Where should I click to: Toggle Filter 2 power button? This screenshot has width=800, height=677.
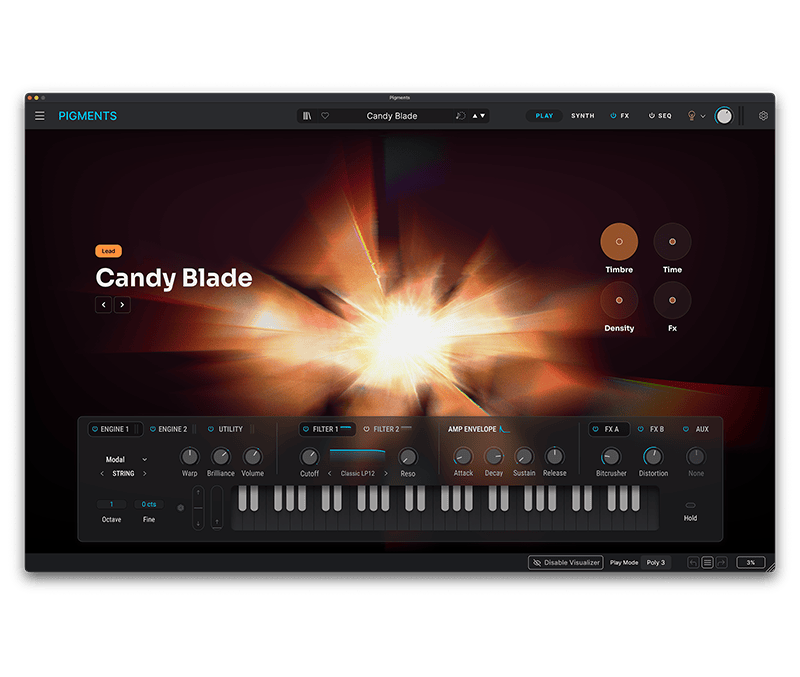[x=366, y=429]
